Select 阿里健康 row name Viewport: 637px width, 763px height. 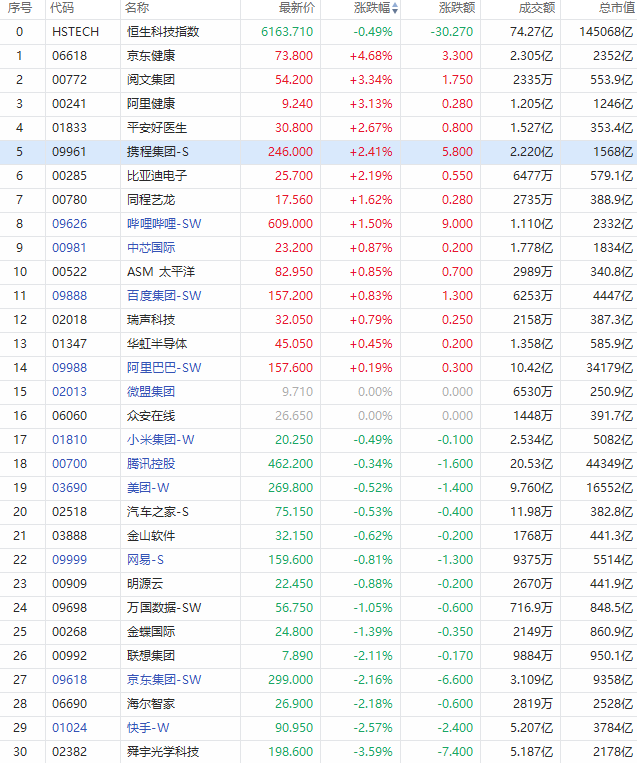click(151, 104)
